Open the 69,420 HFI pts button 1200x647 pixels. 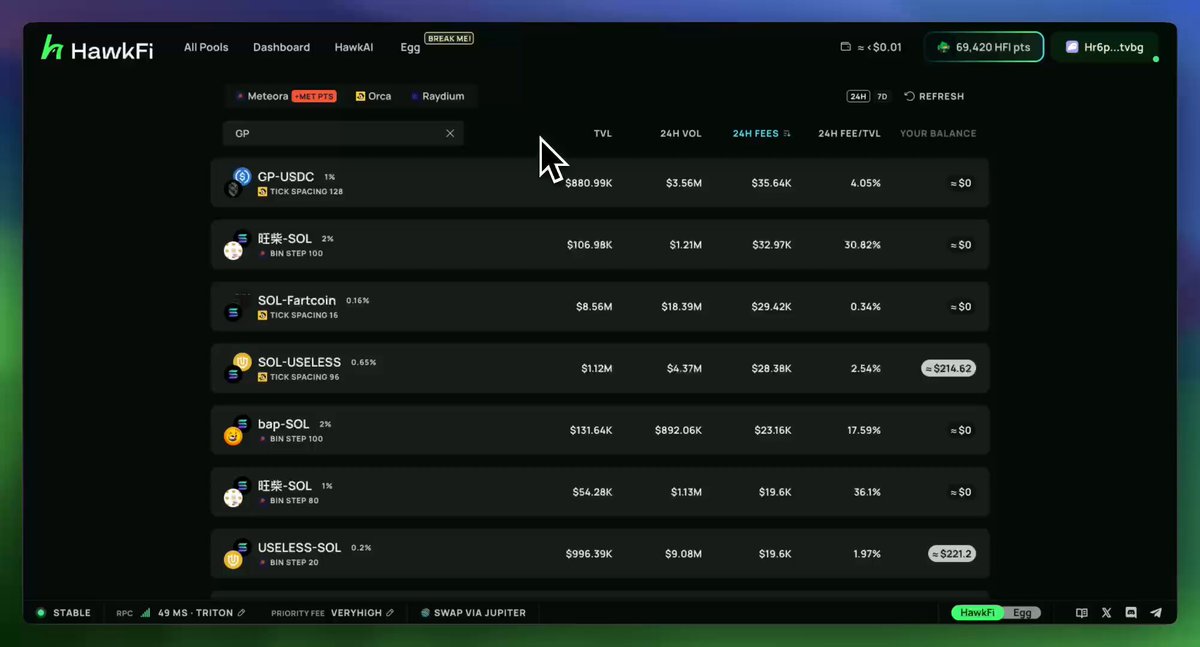click(x=984, y=47)
